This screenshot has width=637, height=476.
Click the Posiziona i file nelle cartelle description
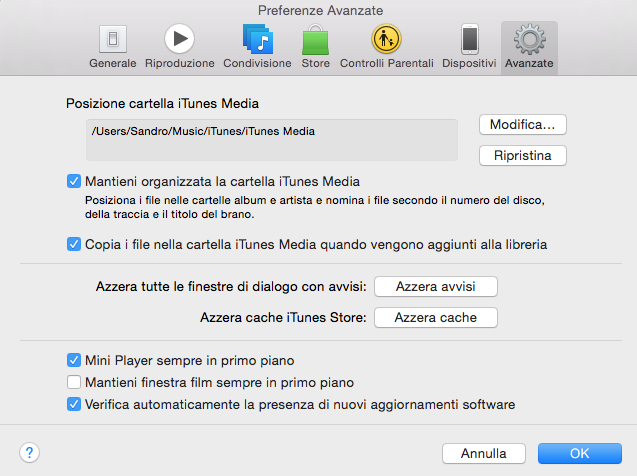tap(314, 207)
